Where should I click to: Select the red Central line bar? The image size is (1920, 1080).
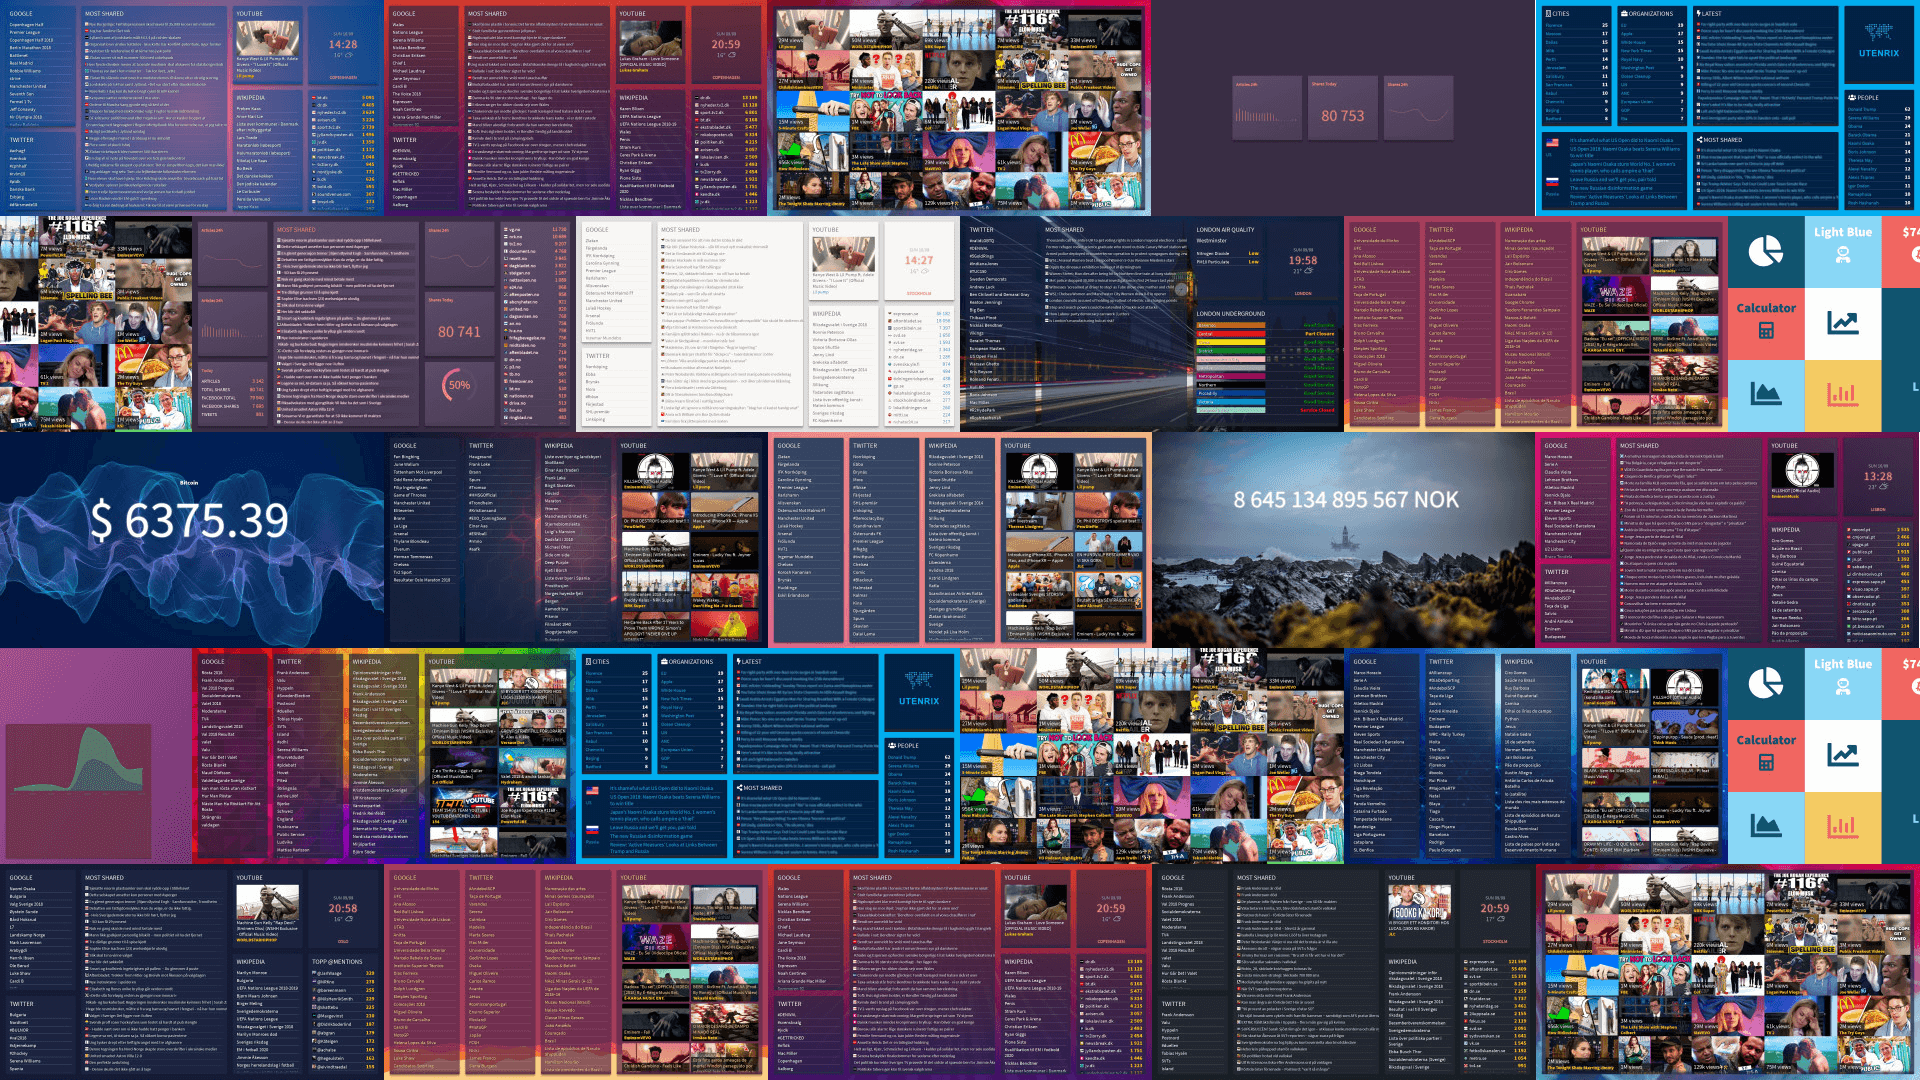(1231, 334)
